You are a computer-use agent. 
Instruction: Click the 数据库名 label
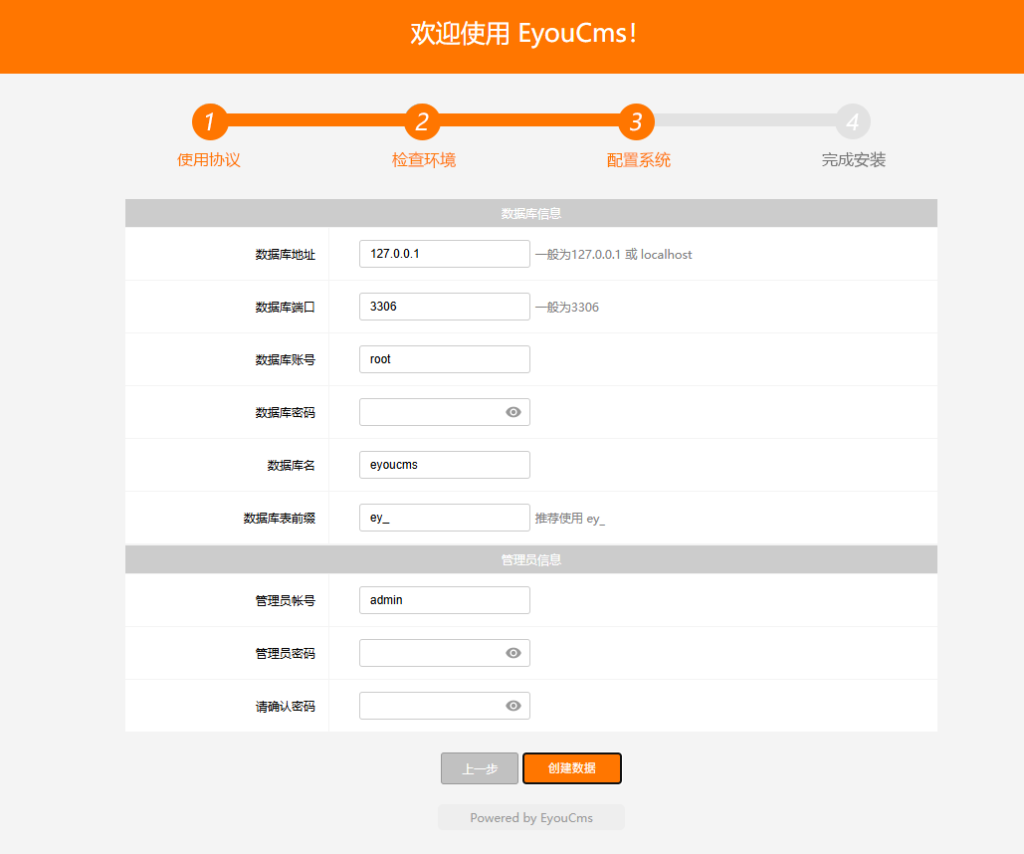(291, 466)
